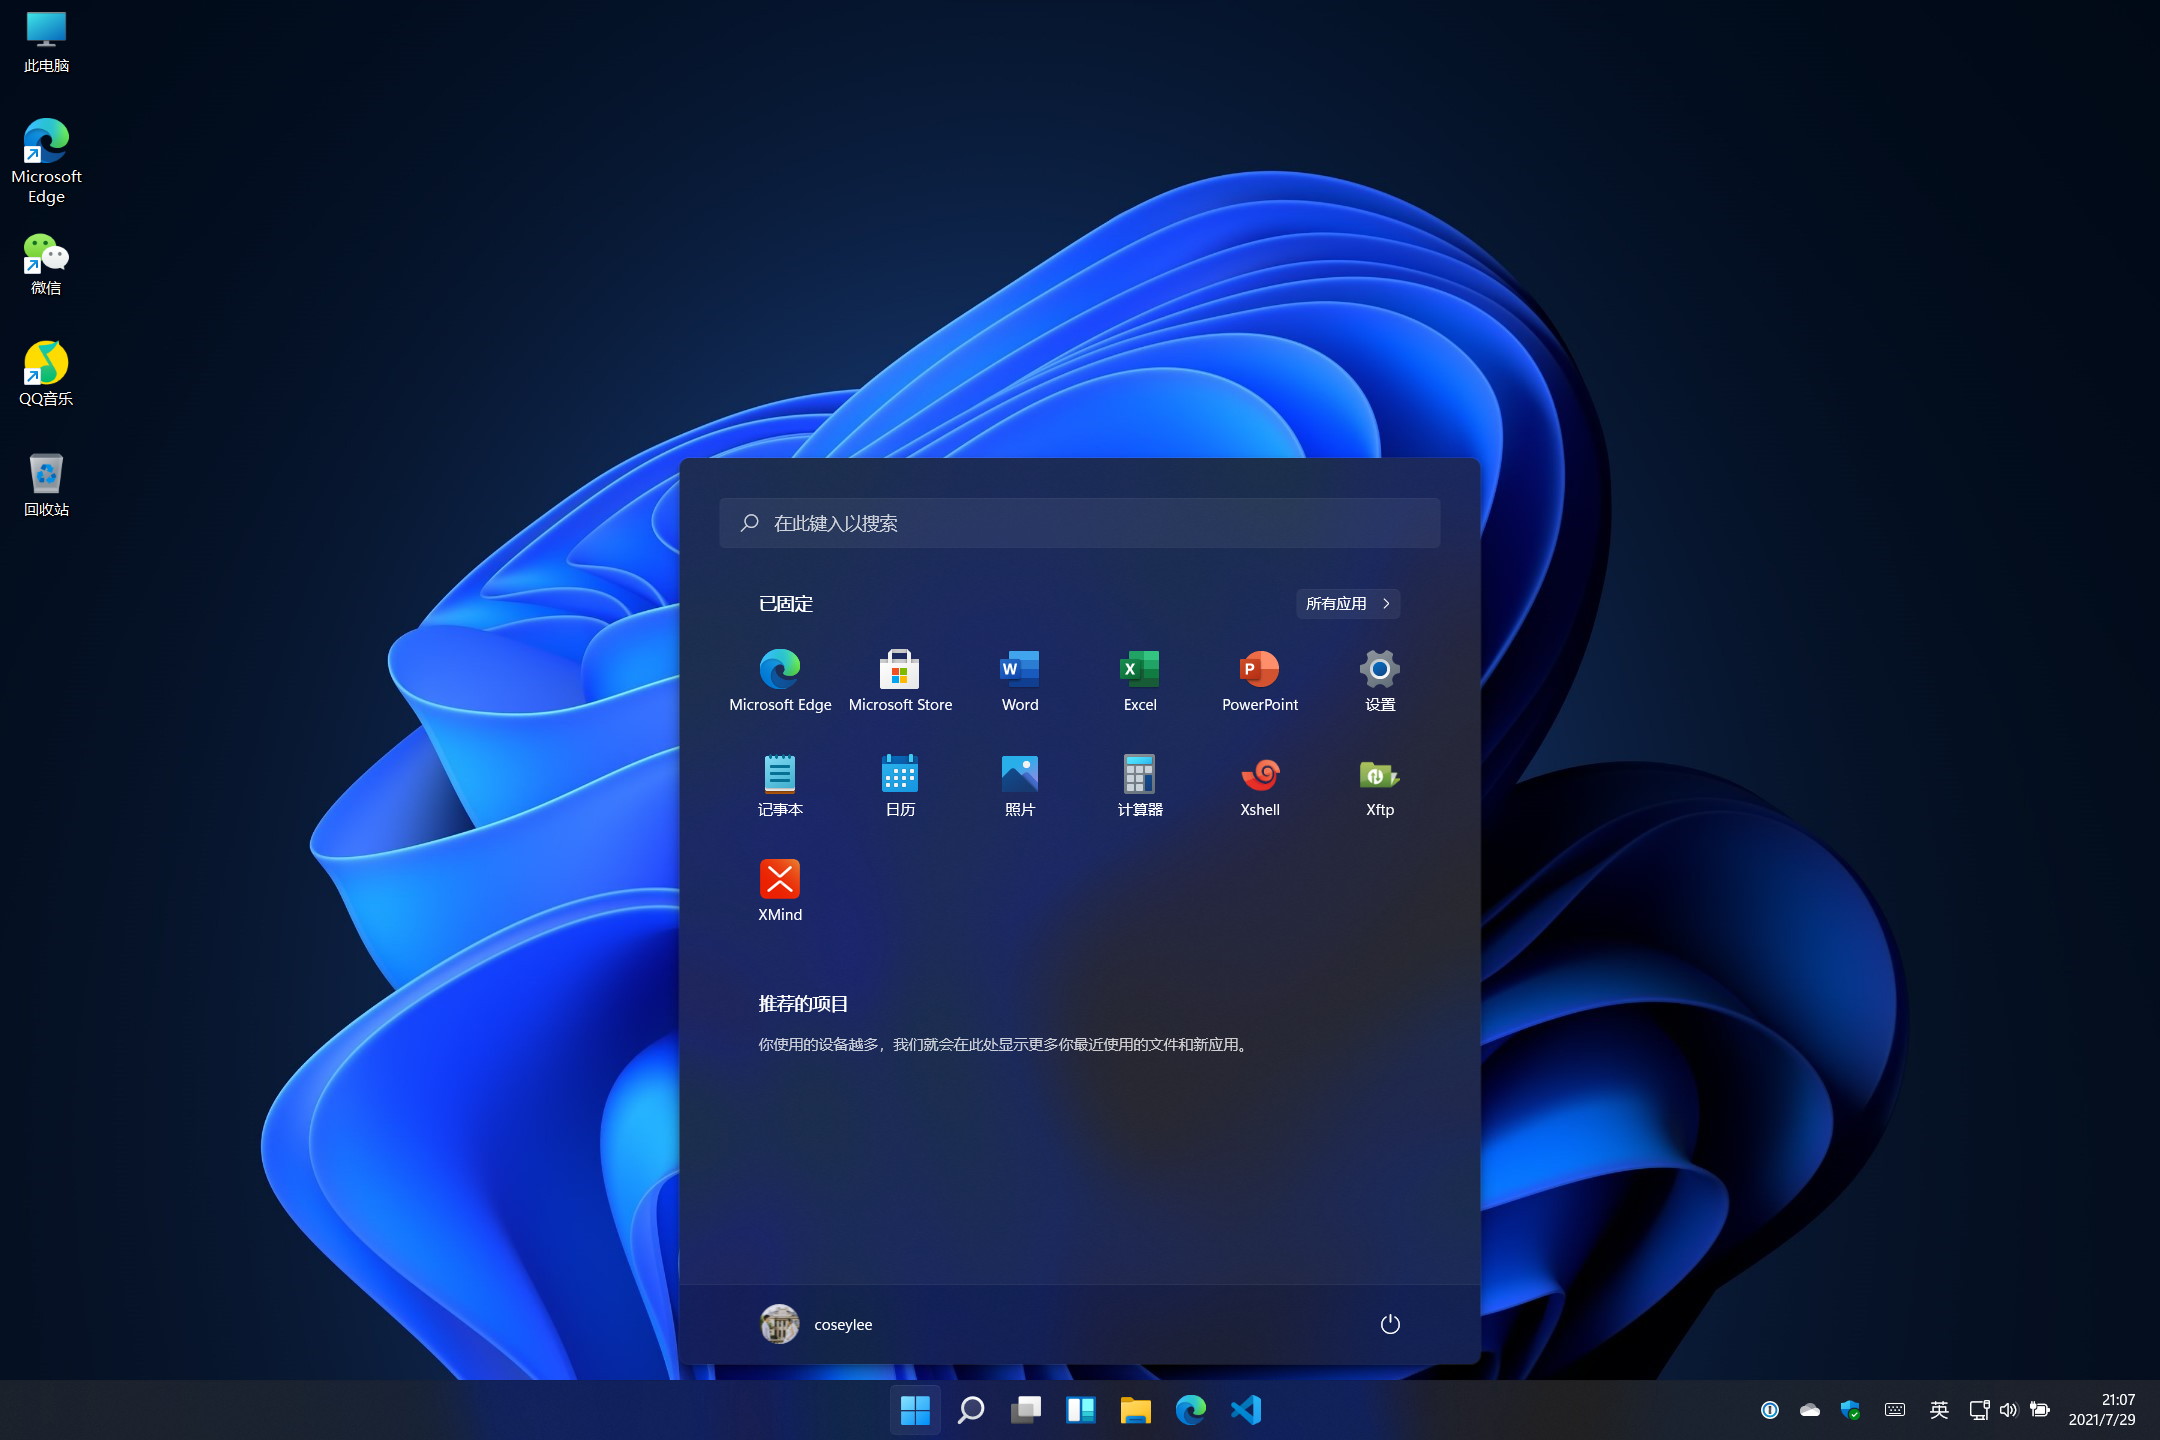Image resolution: width=2160 pixels, height=1440 pixels.
Task: Open the volume slider from the tray
Action: 2010,1409
